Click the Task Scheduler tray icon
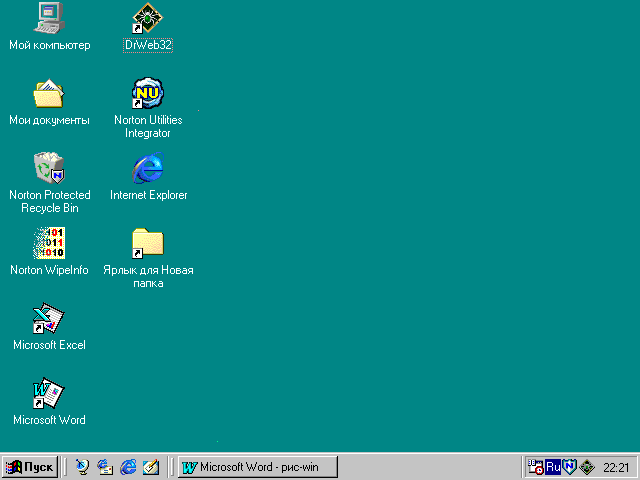Image resolution: width=640 pixels, height=480 pixels. pyautogui.click(x=536, y=467)
